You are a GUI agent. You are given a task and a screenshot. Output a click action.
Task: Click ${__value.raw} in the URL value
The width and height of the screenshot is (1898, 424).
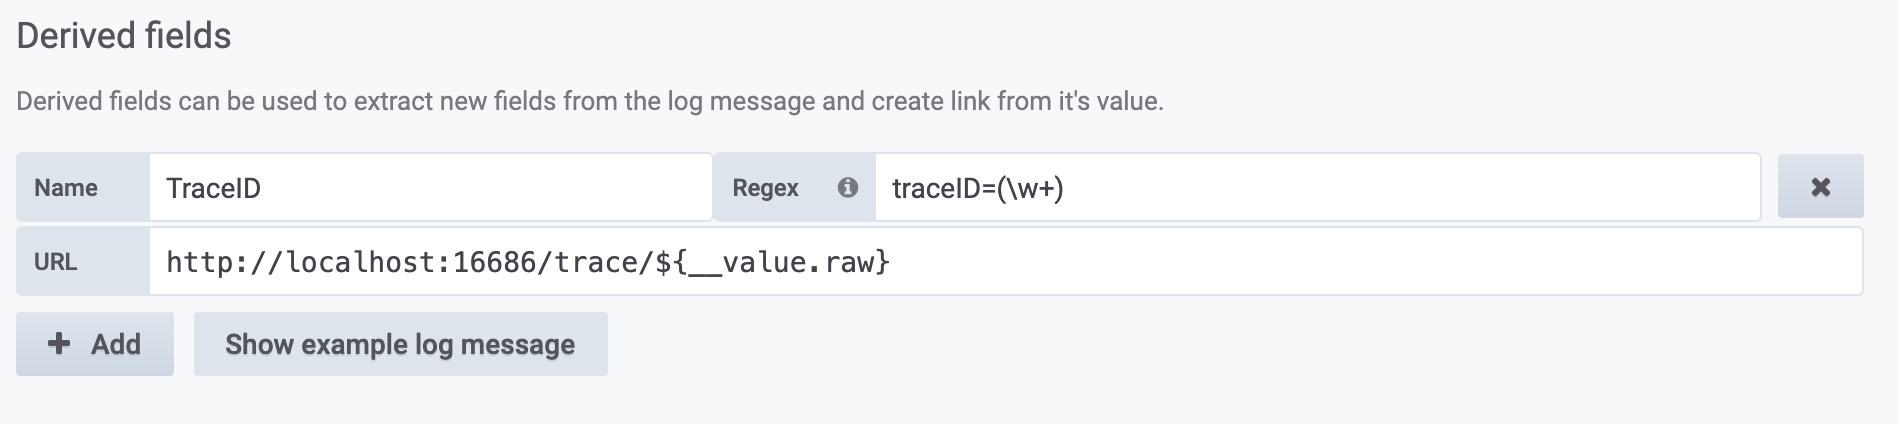[x=772, y=262]
